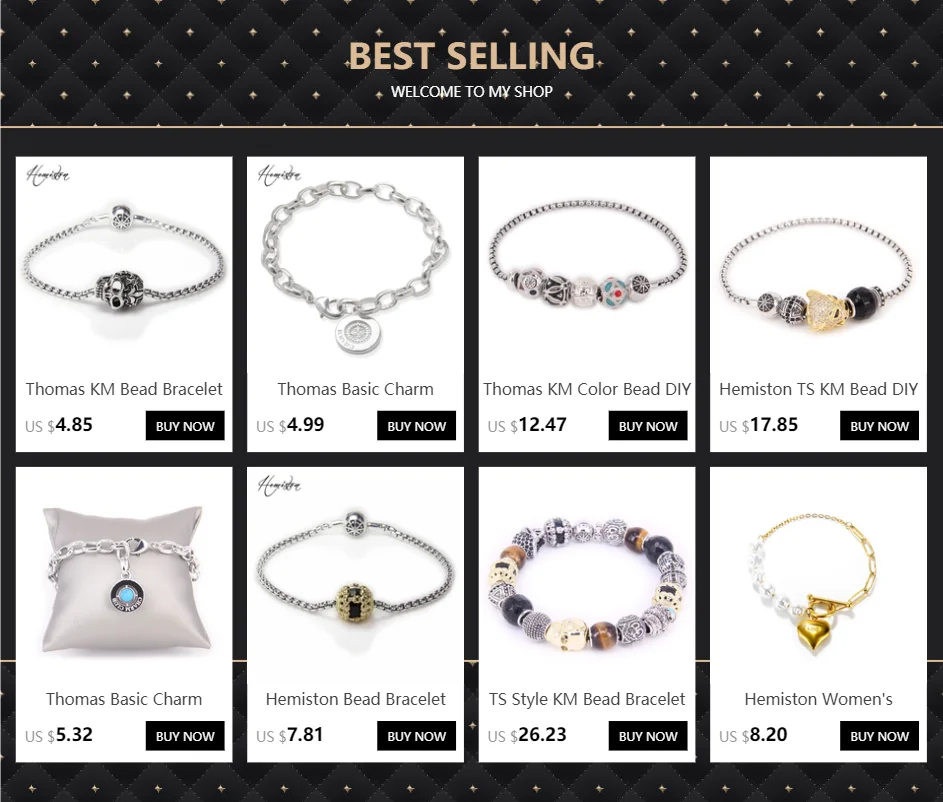Buy the $4.85 Thomas KM Bead Bracelet
This screenshot has height=802, width=943.
click(x=185, y=426)
